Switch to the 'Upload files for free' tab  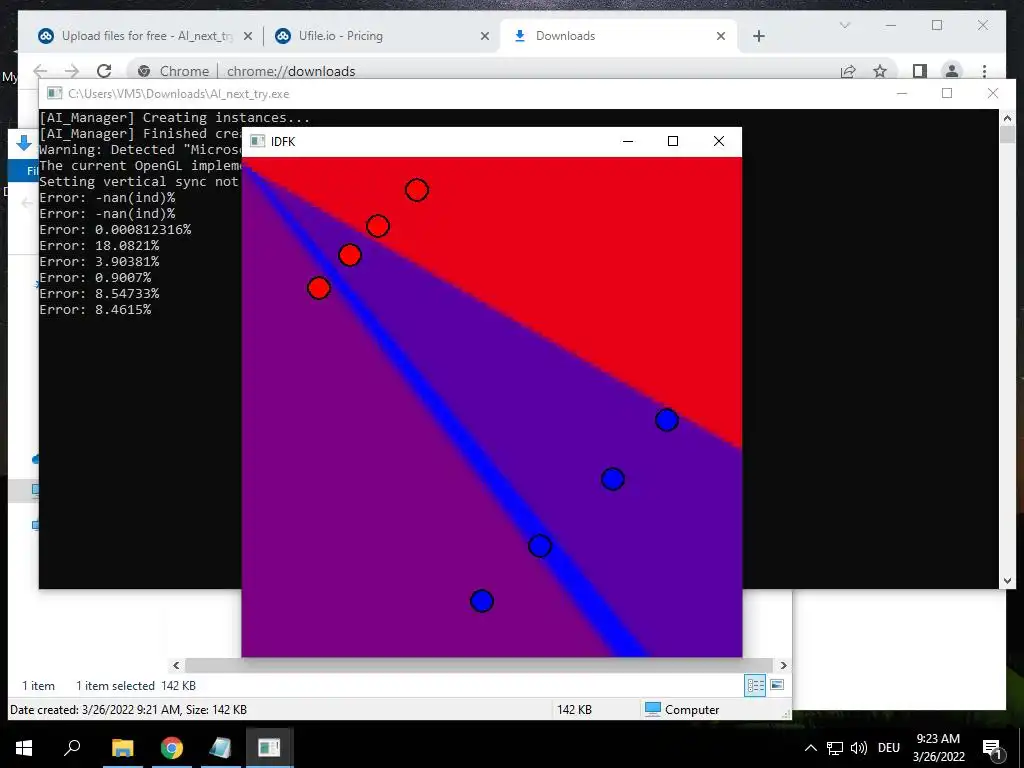tap(144, 36)
